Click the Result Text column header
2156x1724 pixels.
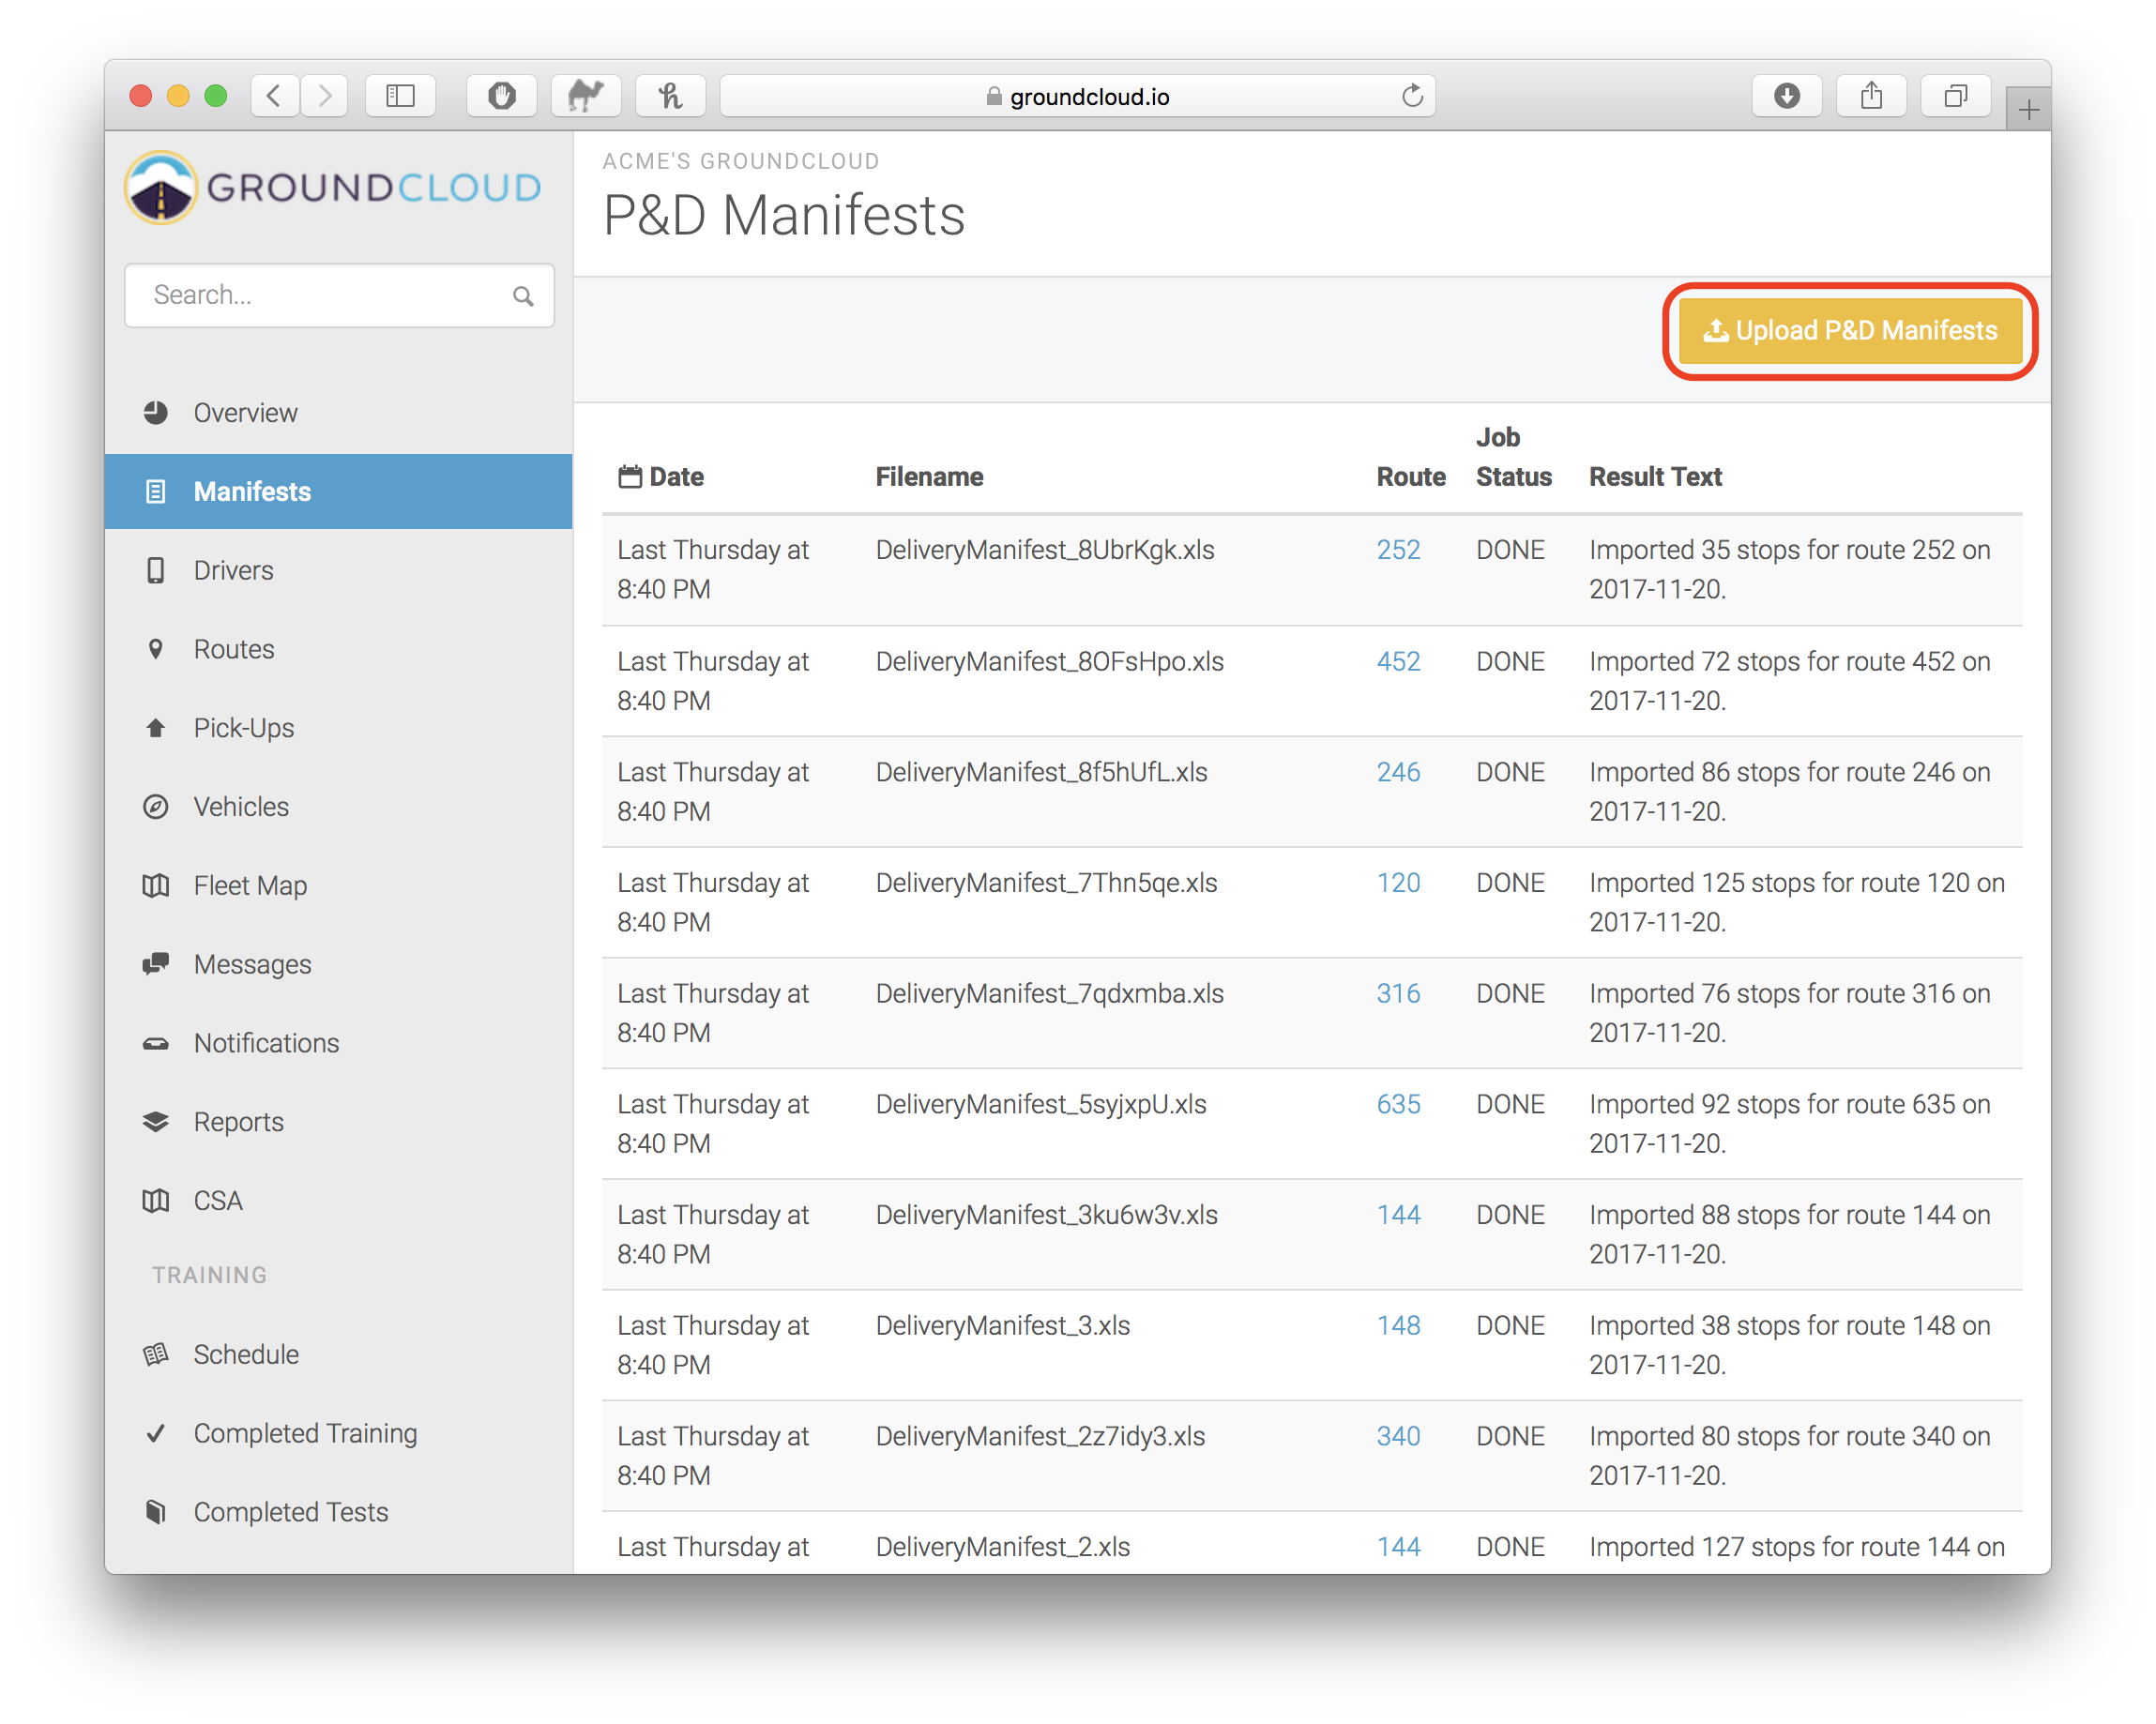coord(1656,477)
